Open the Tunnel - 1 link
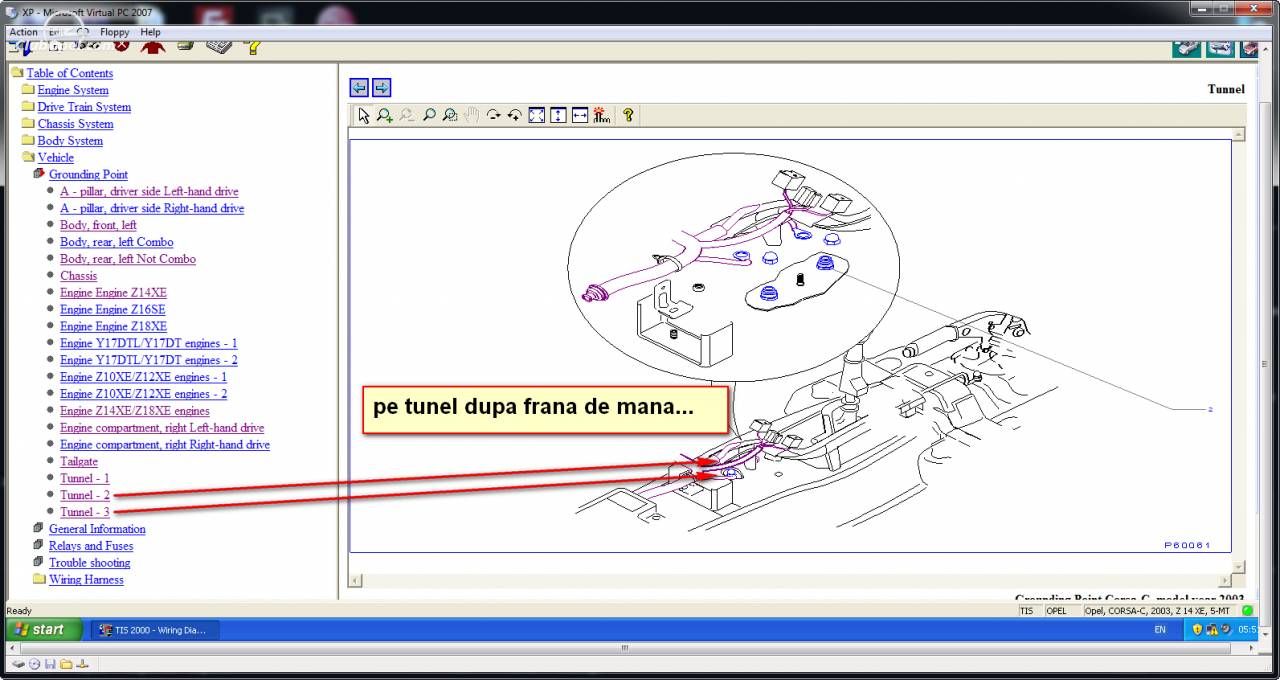 [85, 479]
